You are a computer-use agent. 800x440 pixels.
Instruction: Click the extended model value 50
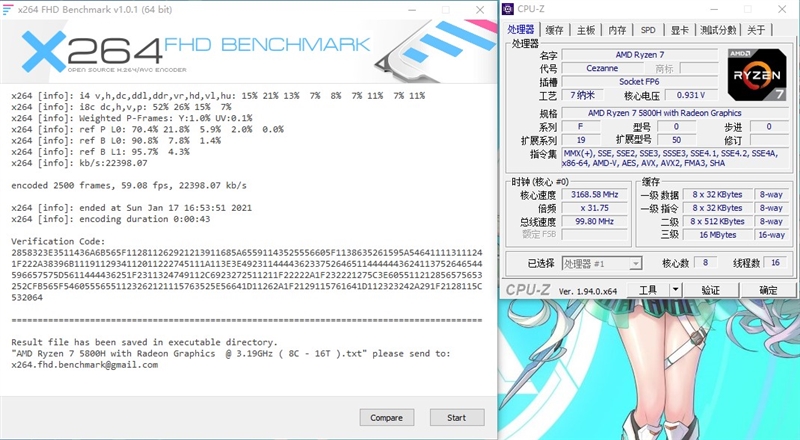677,140
